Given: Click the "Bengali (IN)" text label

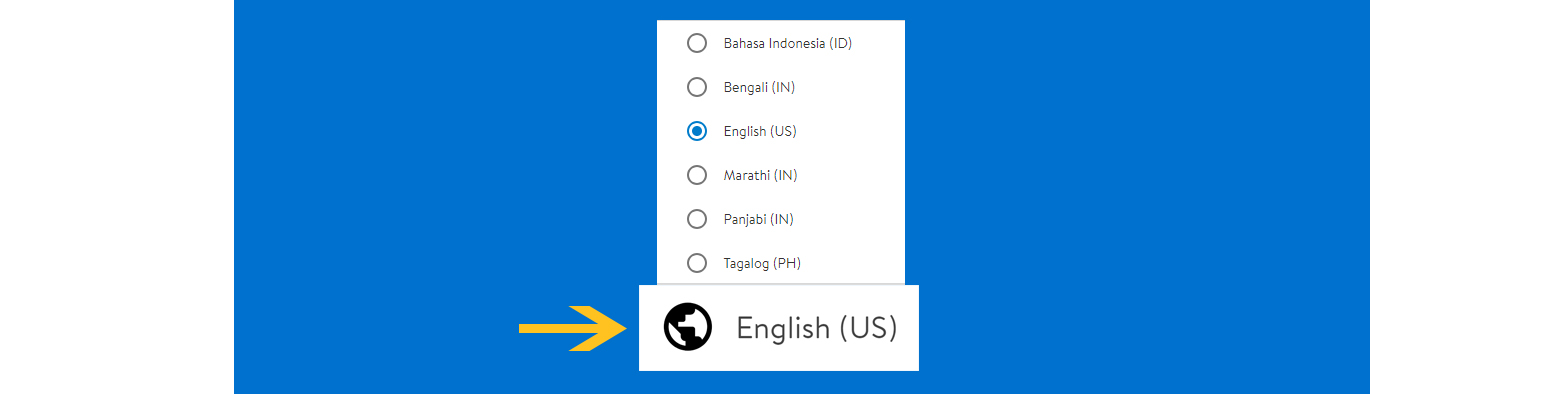Looking at the screenshot, I should point(759,87).
